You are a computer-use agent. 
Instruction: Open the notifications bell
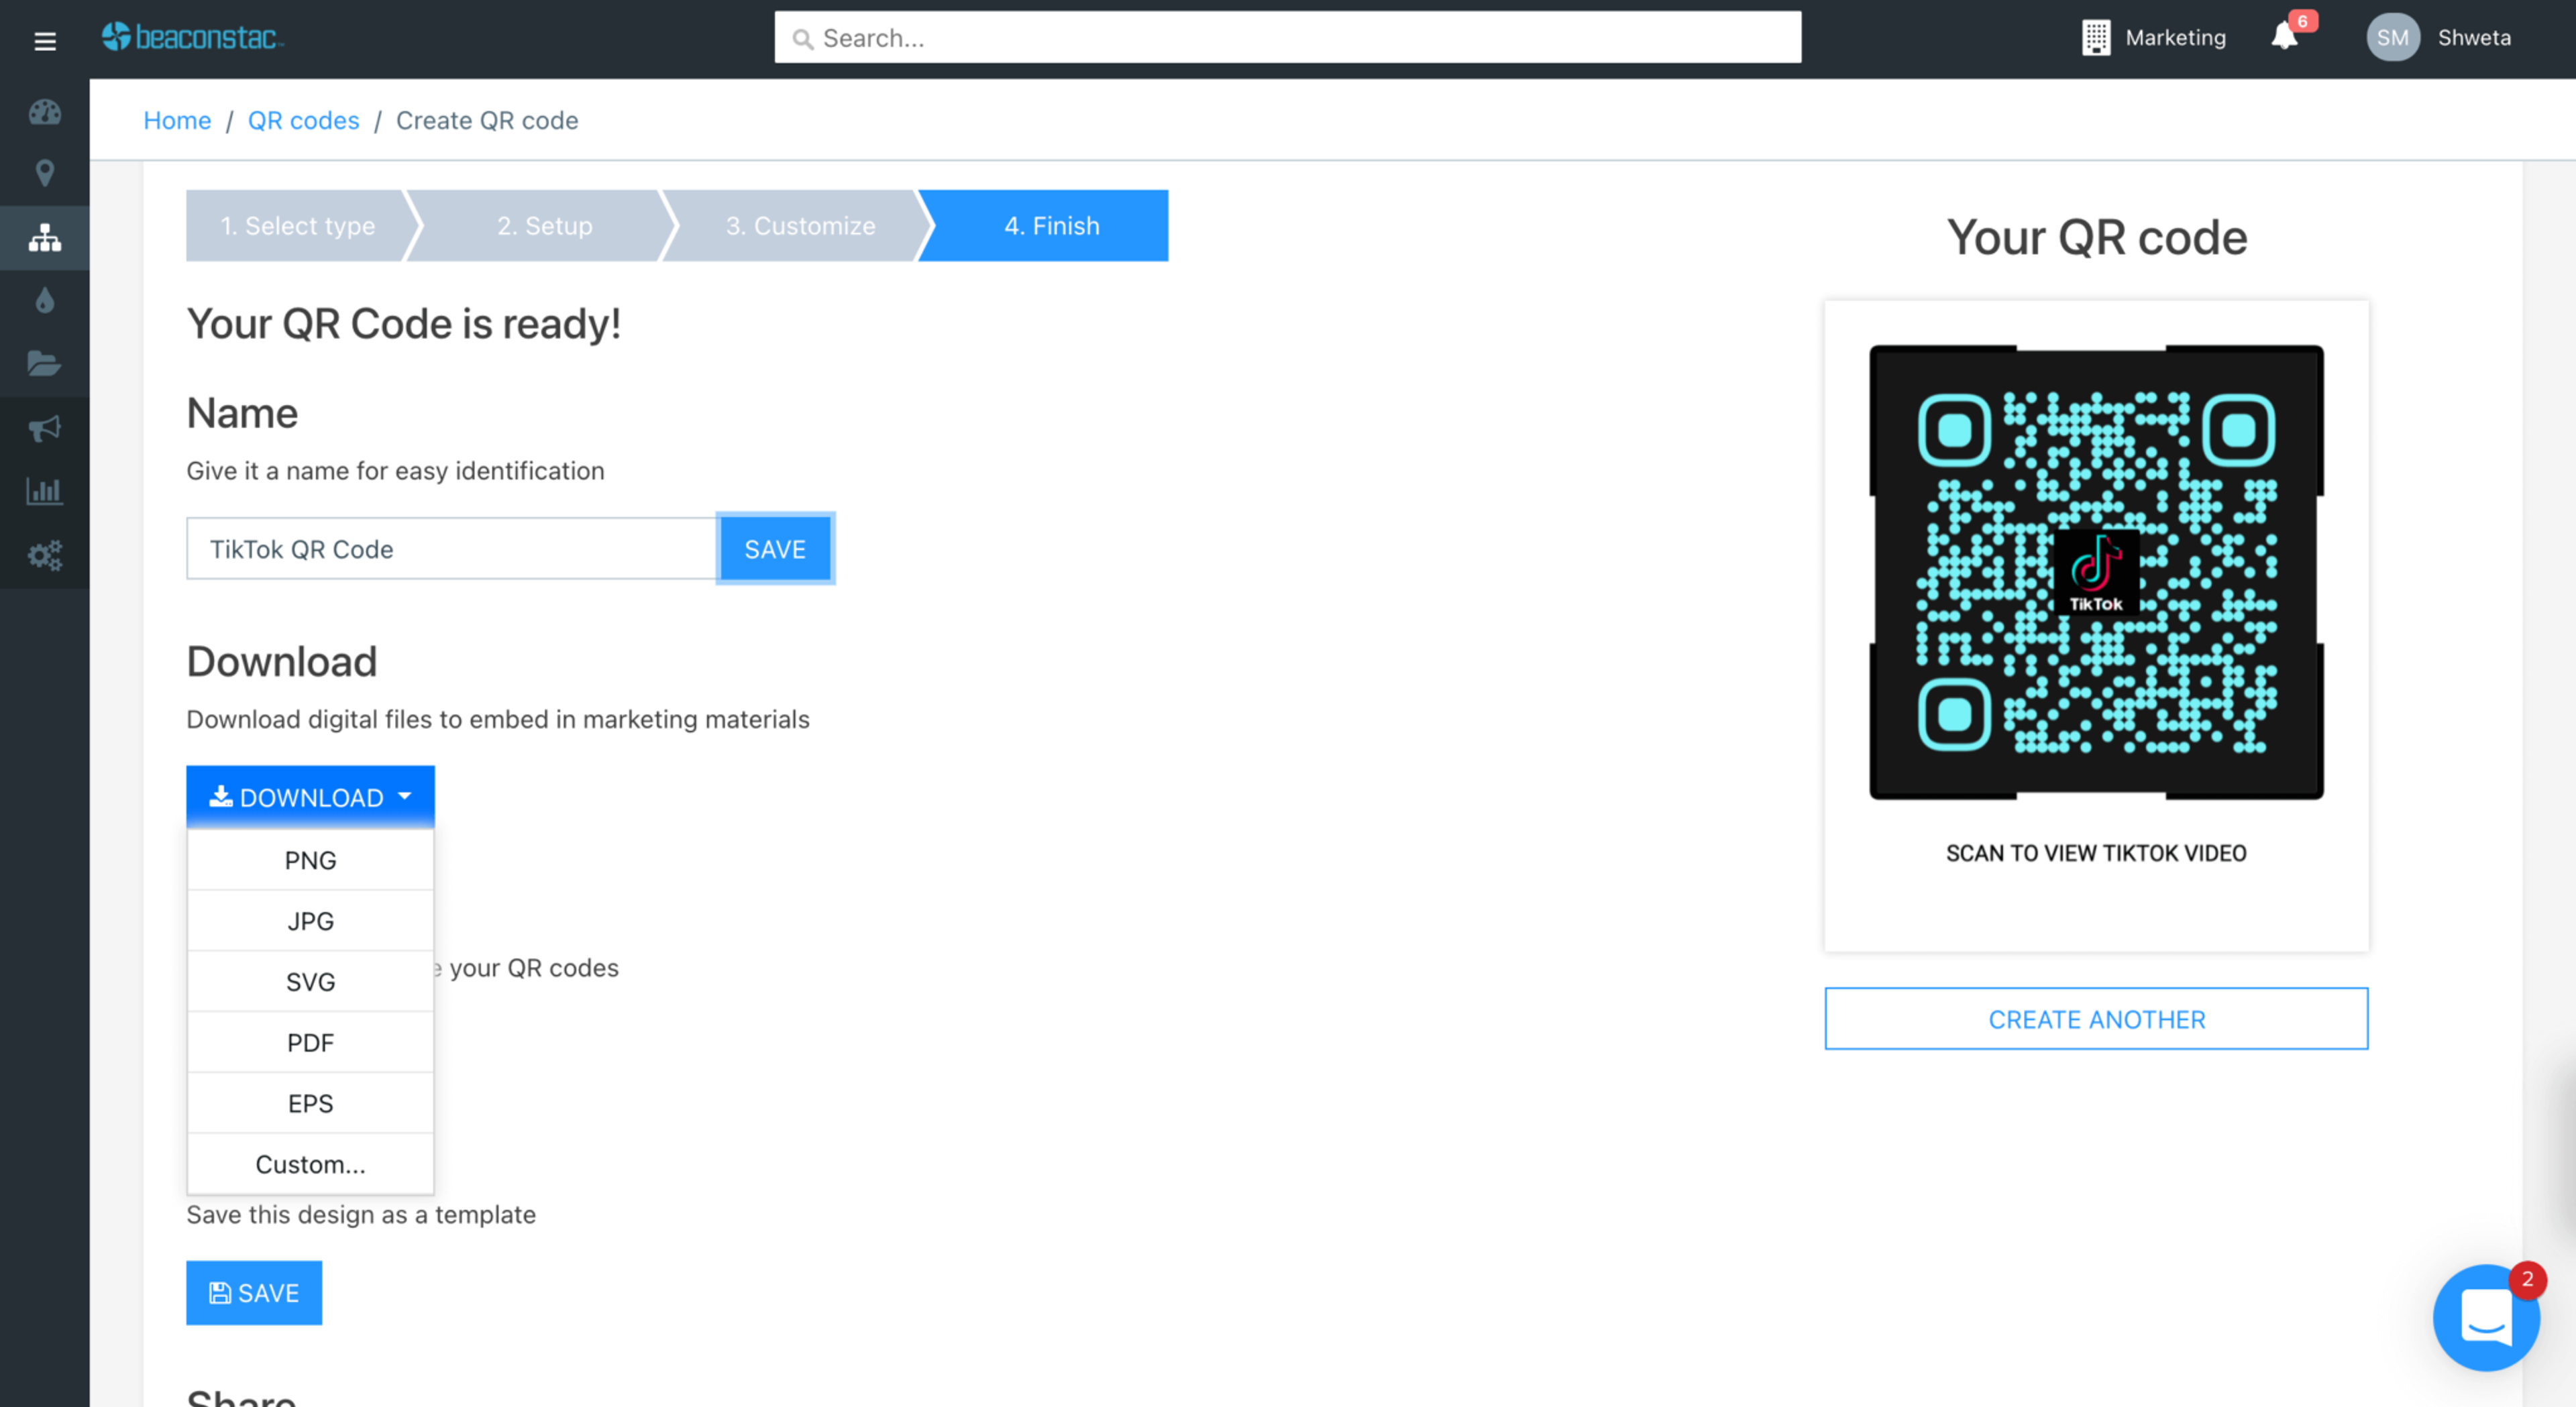coord(2285,37)
